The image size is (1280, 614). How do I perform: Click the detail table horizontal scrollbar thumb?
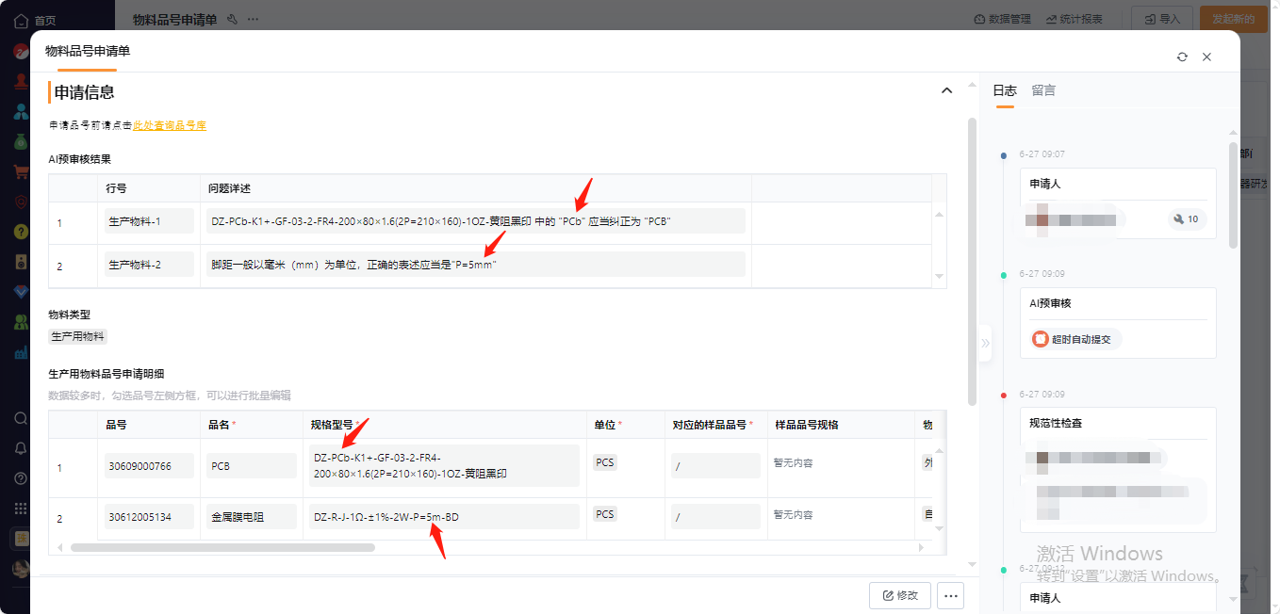tap(222, 548)
